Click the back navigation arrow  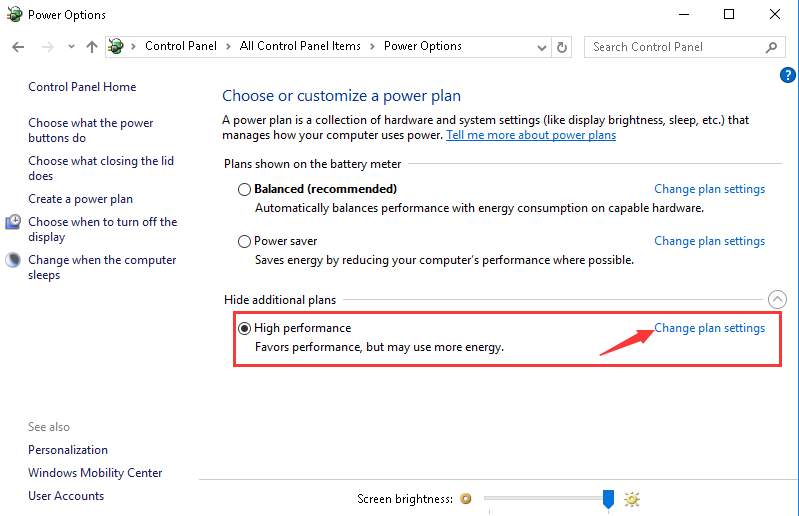tap(18, 46)
